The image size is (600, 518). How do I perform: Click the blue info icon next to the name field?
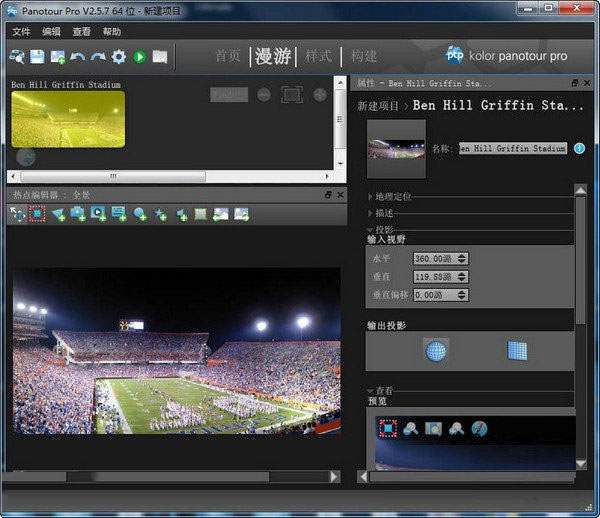[x=578, y=148]
